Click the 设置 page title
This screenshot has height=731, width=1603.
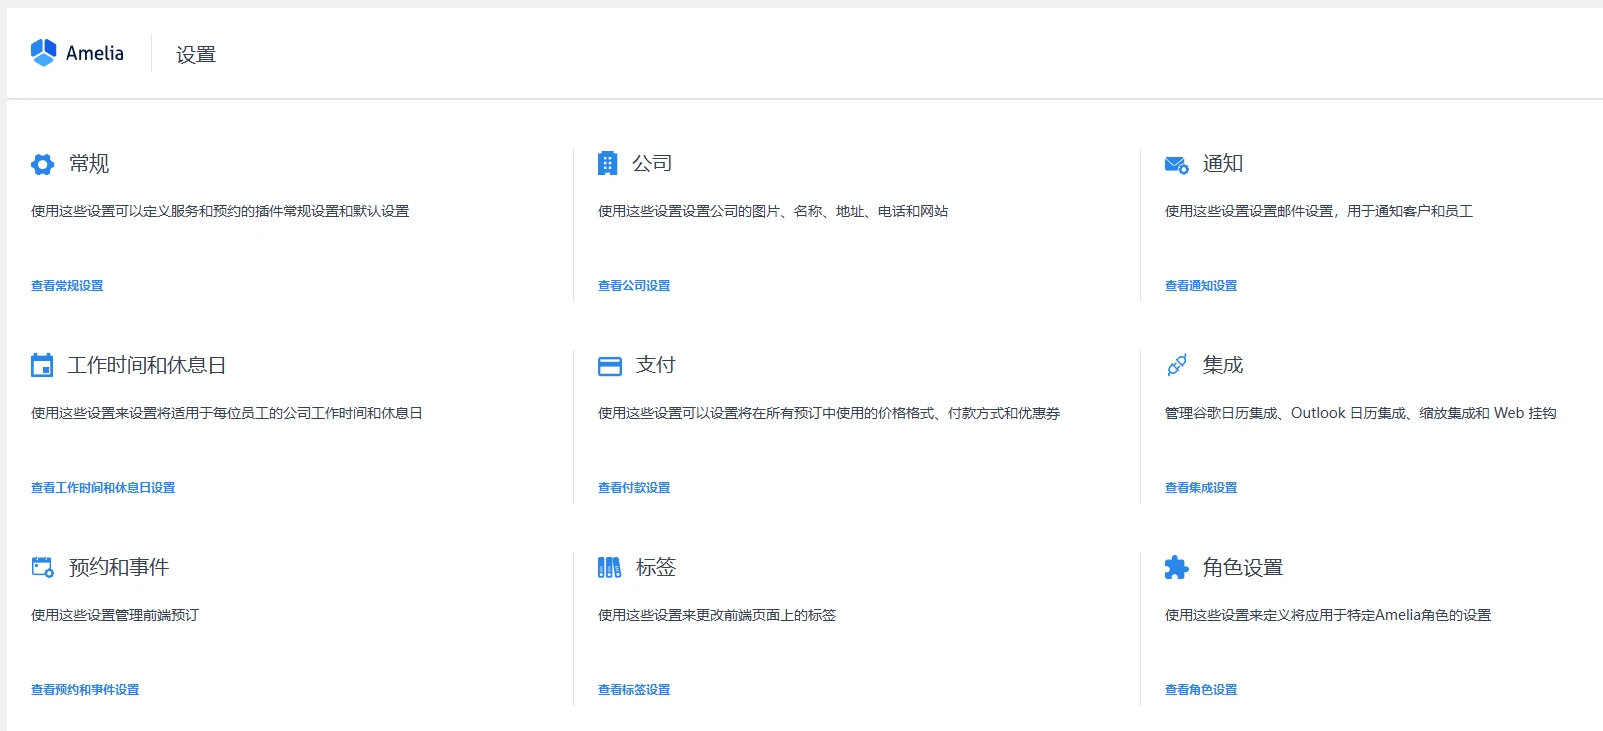(x=196, y=55)
